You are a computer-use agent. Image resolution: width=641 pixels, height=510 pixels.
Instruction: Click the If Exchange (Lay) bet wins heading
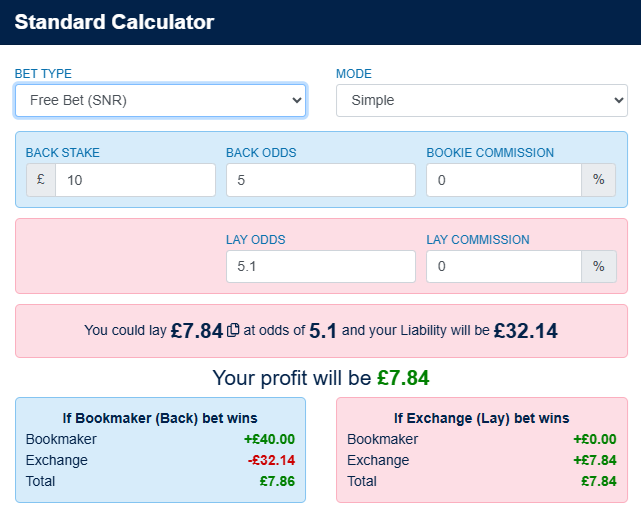tap(482, 418)
